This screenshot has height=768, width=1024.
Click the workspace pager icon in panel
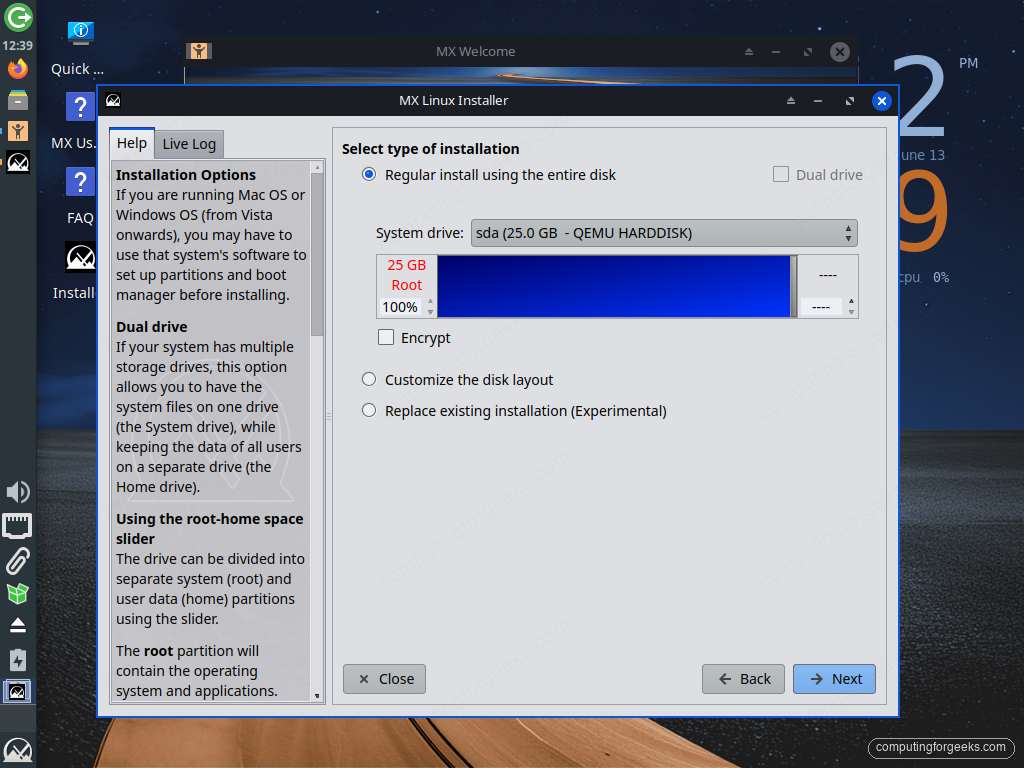point(17,691)
